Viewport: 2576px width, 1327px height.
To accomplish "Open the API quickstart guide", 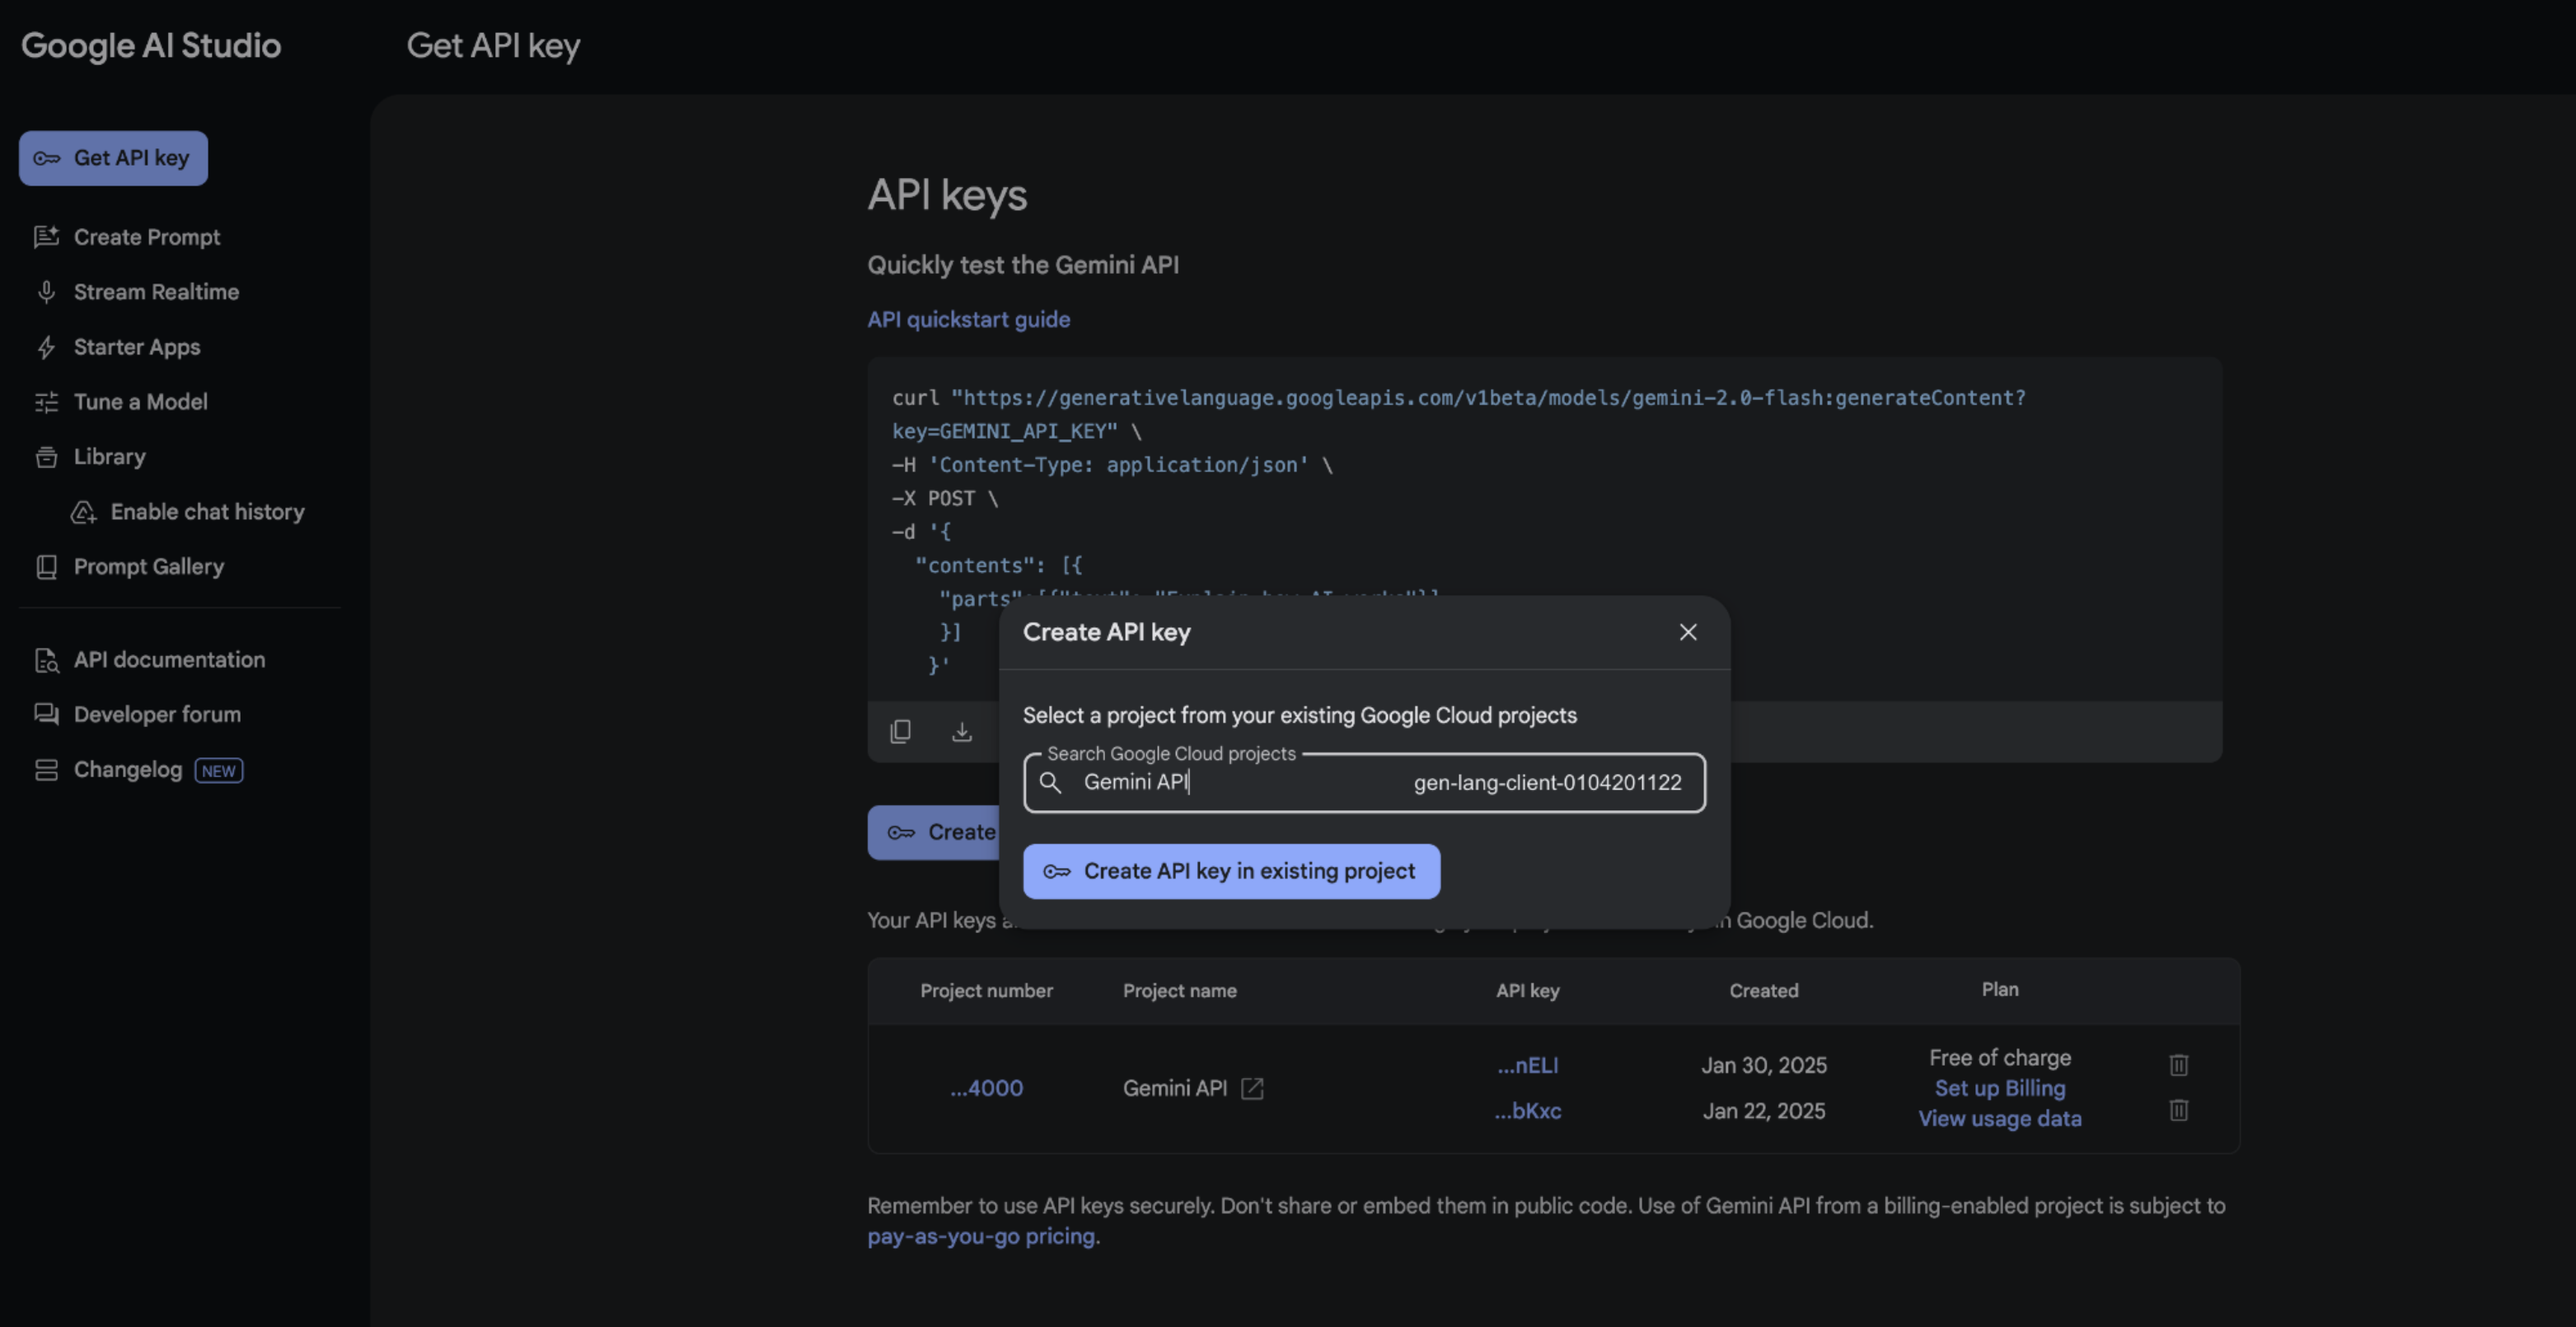I will pyautogui.click(x=968, y=319).
